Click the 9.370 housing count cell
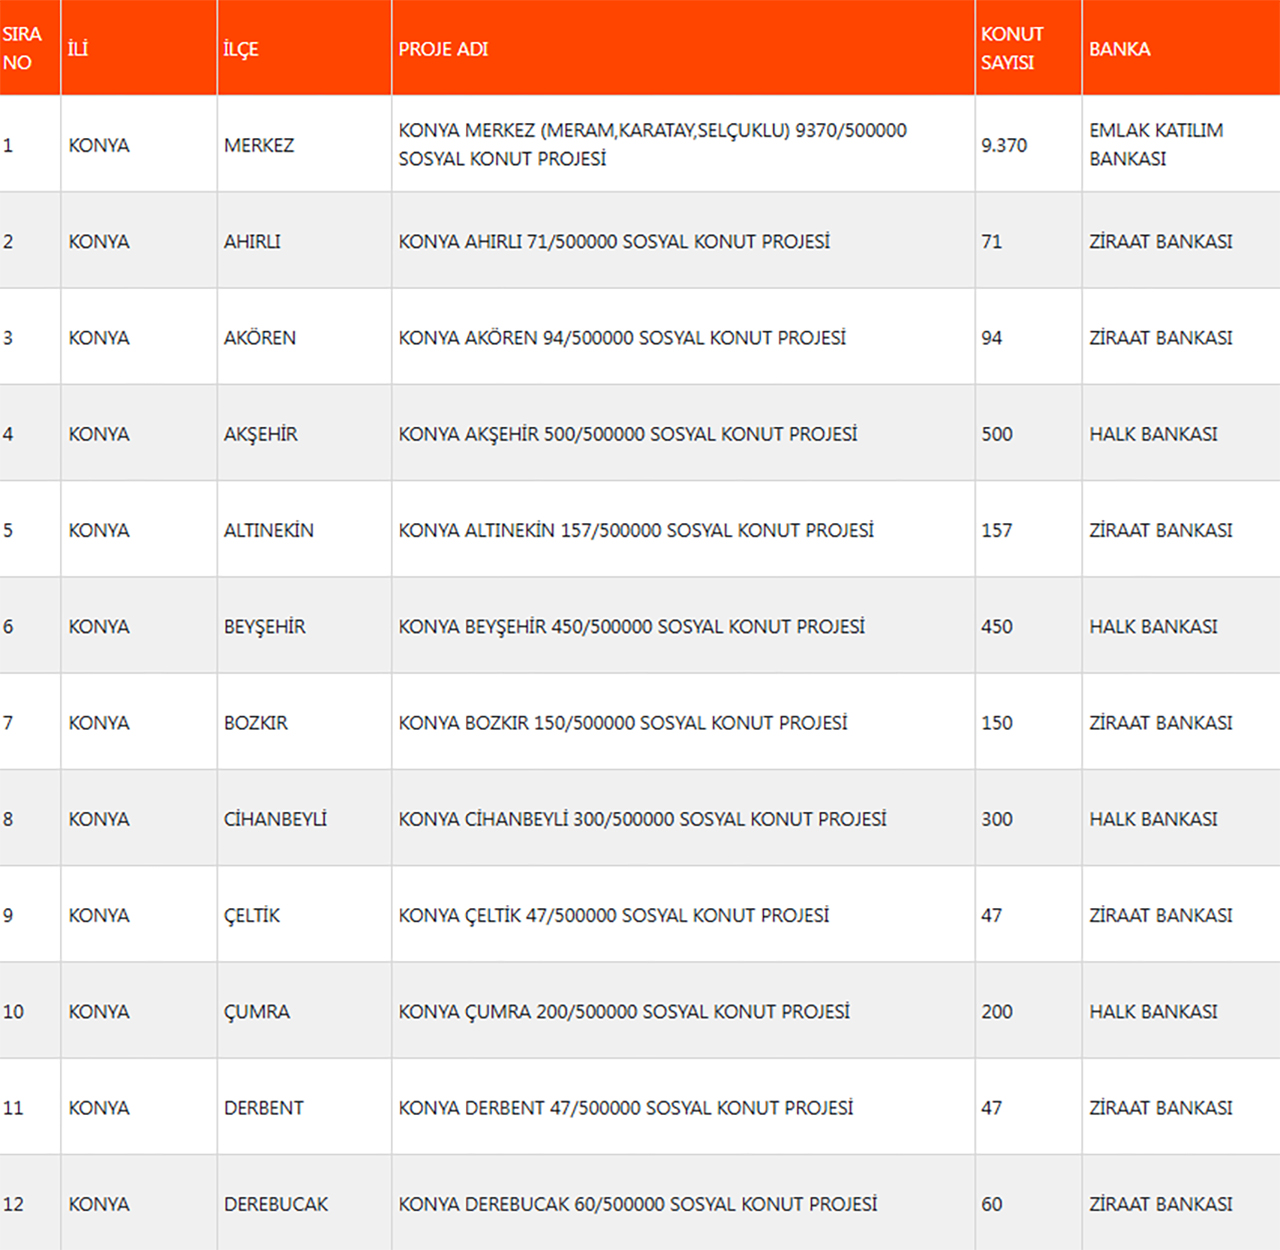 click(x=1003, y=145)
